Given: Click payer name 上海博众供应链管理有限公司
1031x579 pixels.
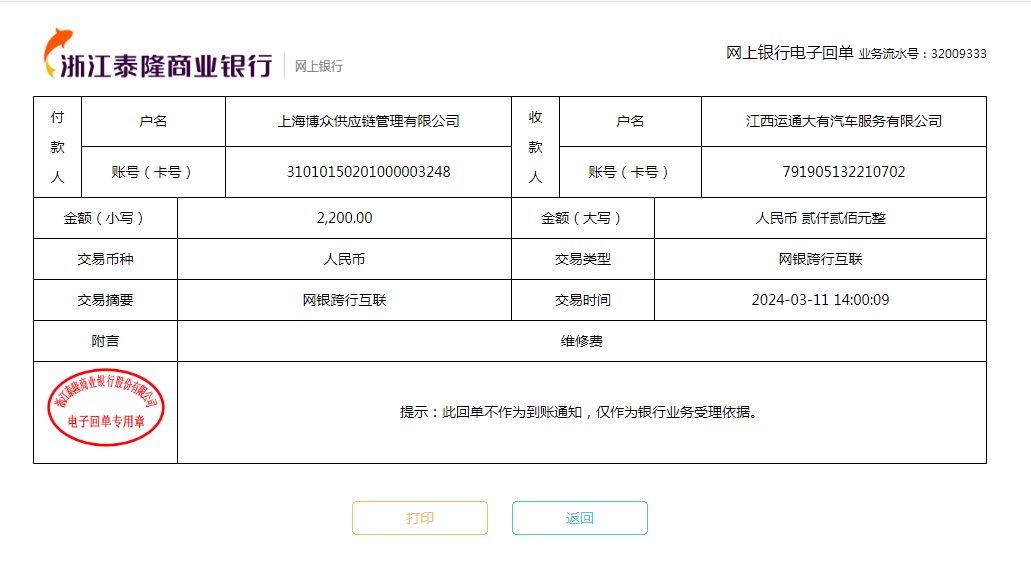Looking at the screenshot, I should 368,121.
